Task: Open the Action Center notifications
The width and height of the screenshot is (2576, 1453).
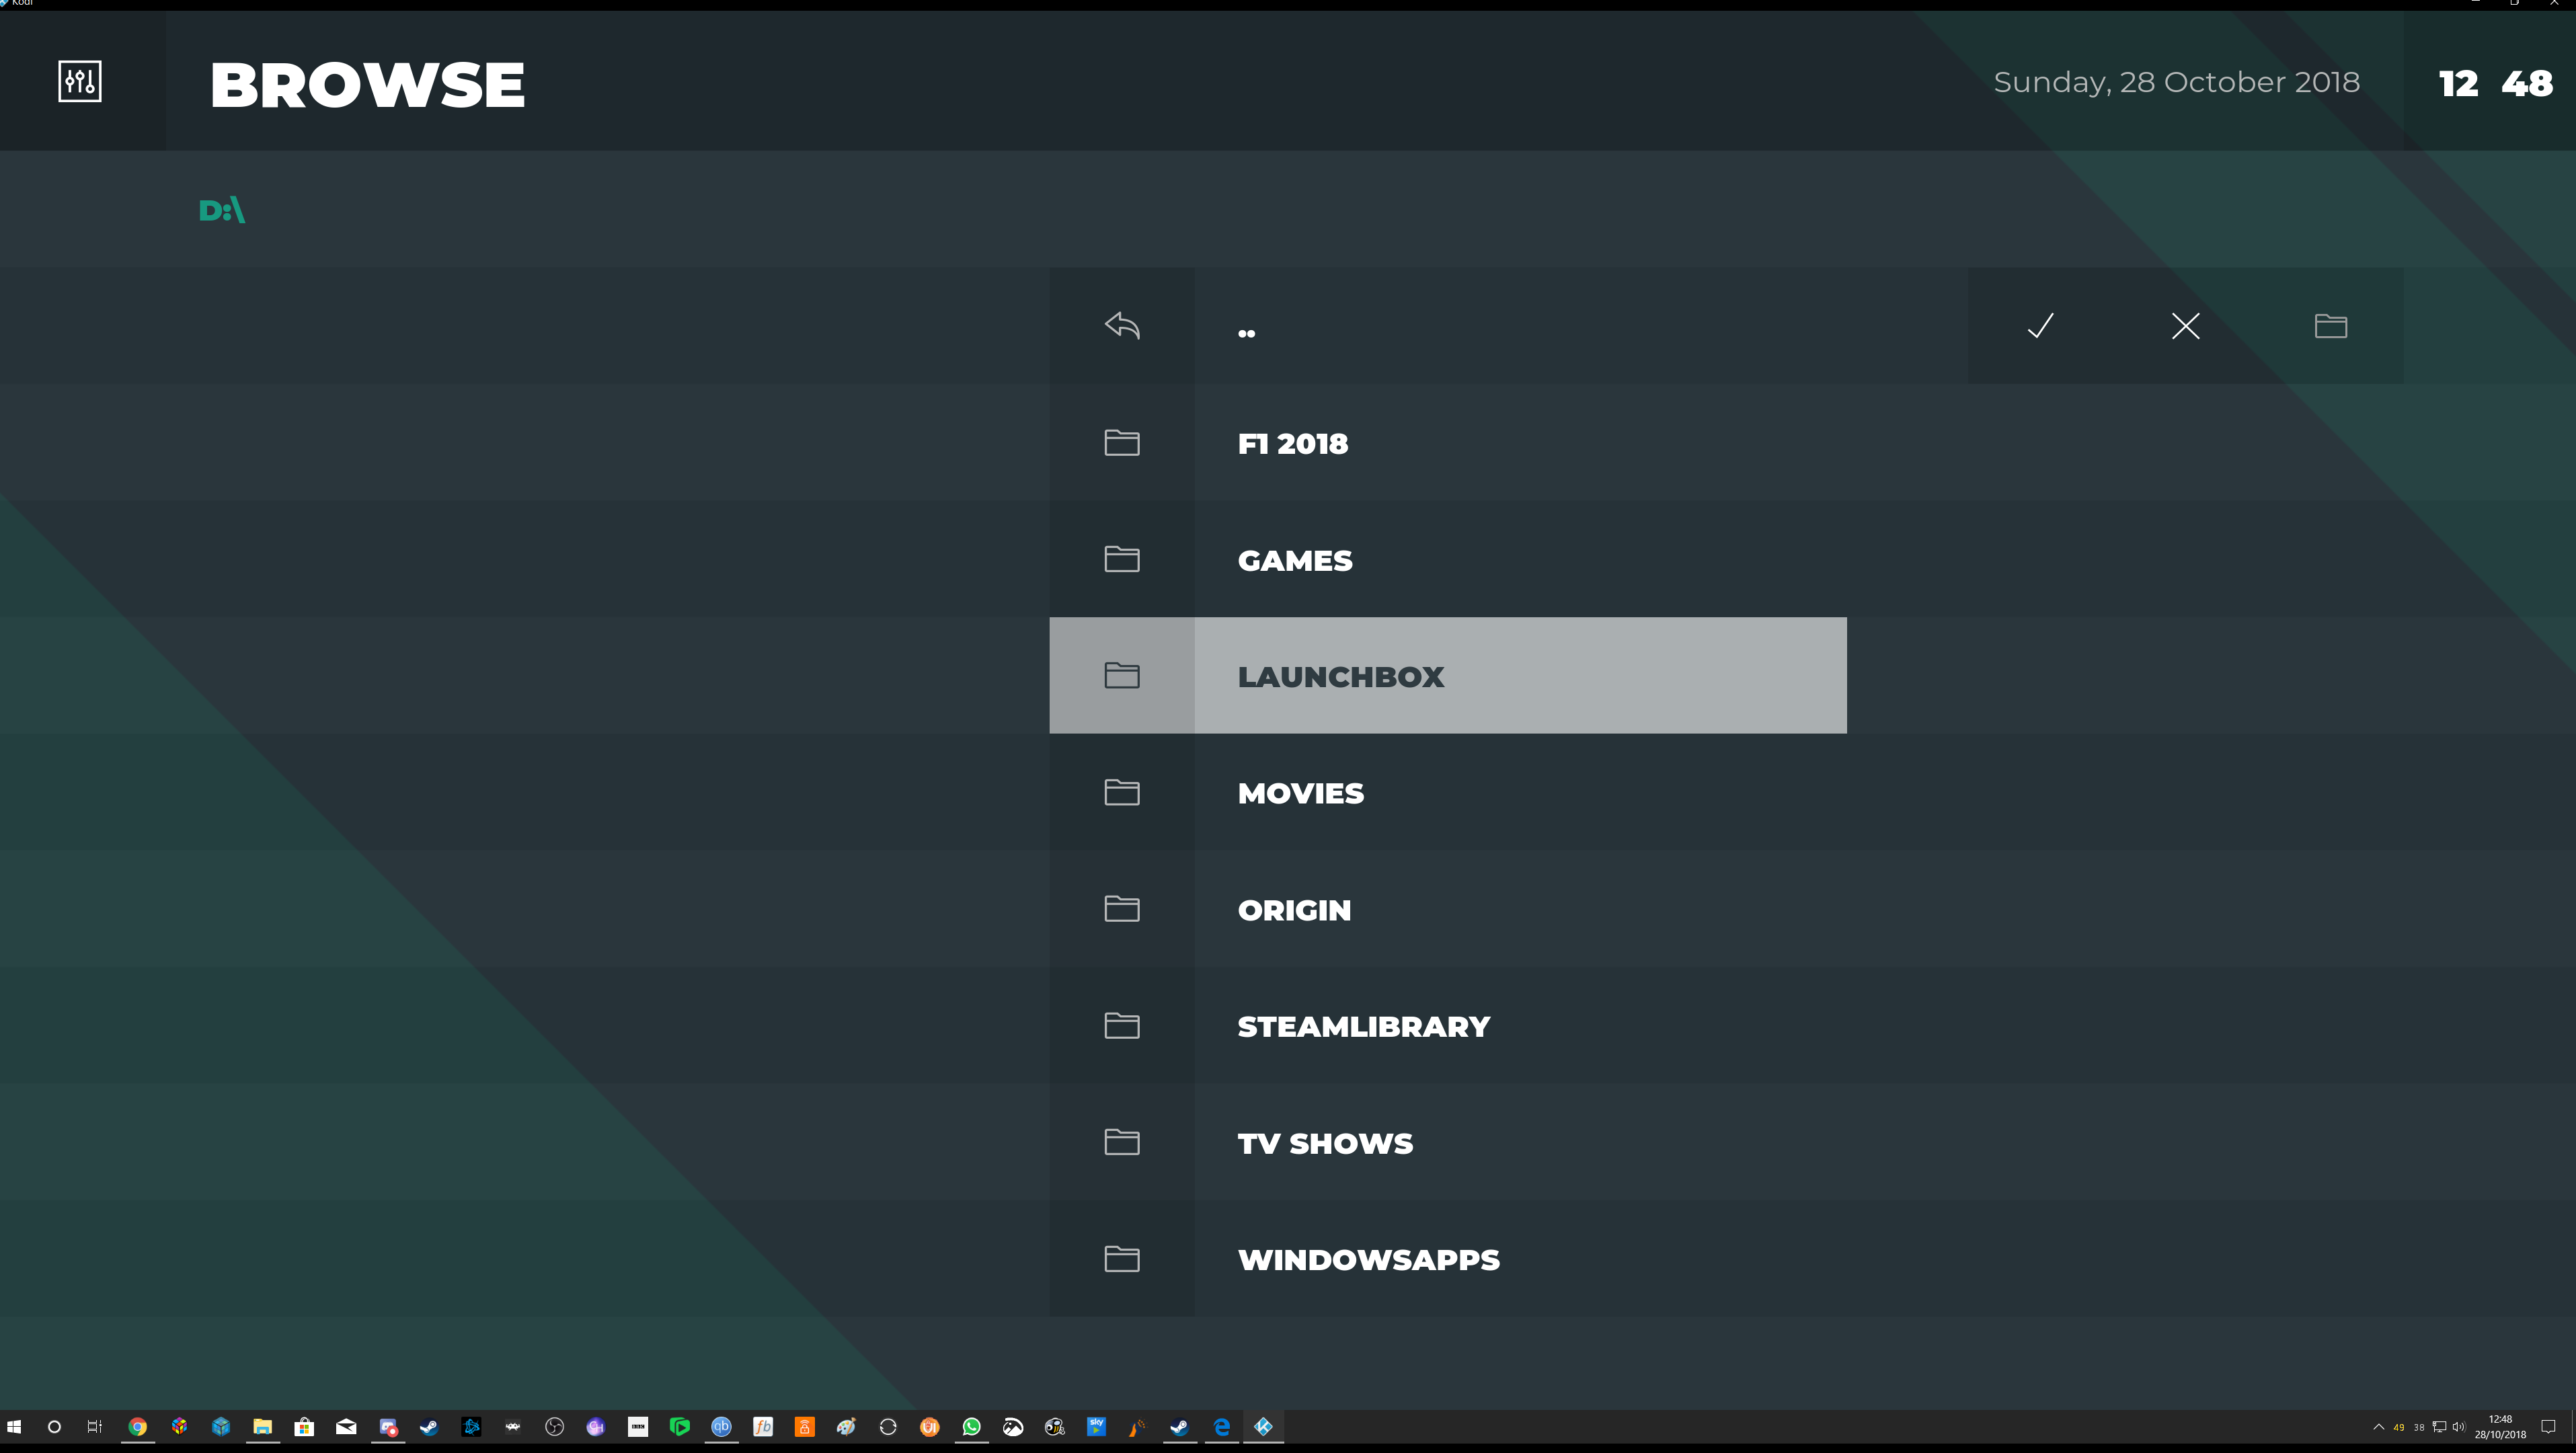Action: click(2548, 1427)
